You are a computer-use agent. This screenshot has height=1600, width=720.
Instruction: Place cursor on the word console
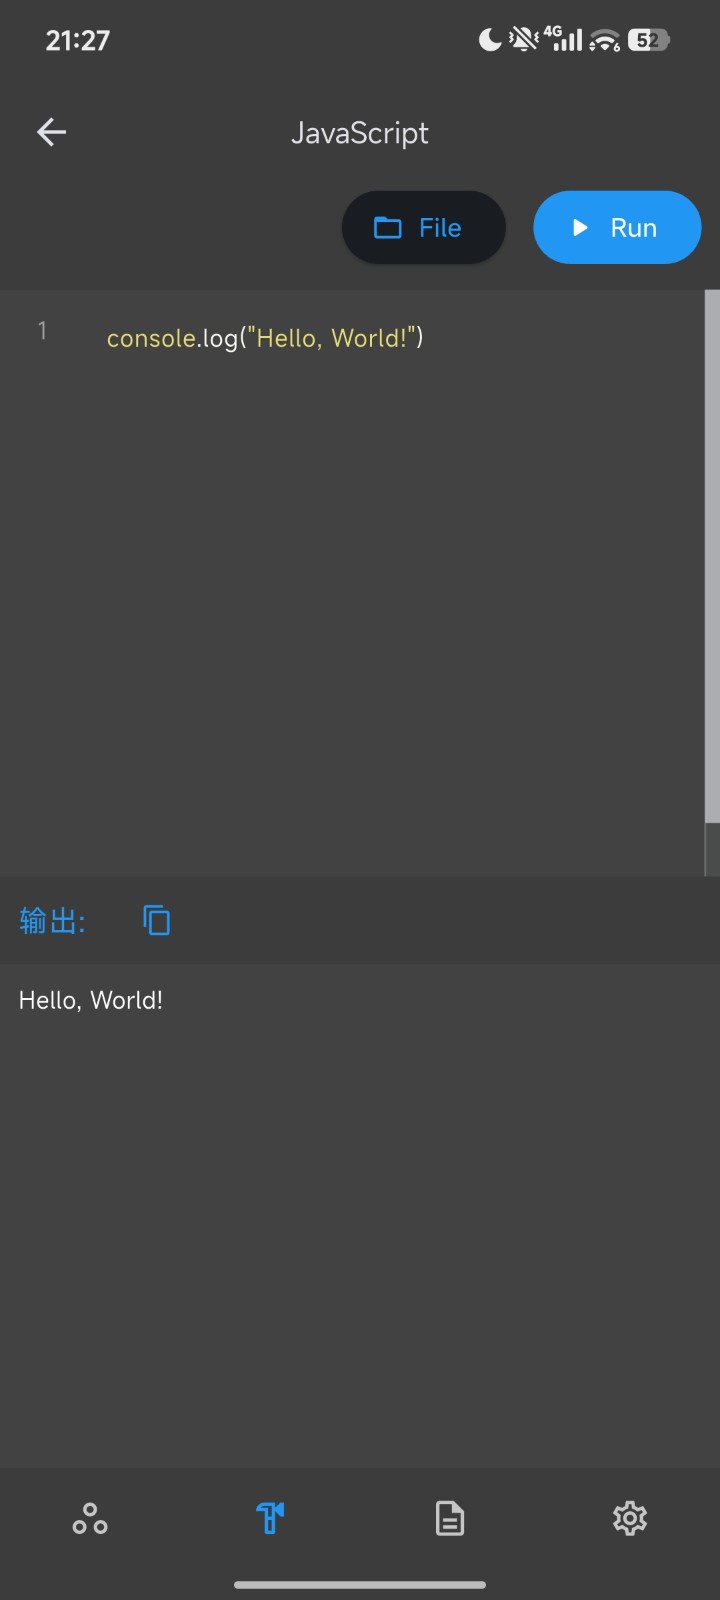151,339
